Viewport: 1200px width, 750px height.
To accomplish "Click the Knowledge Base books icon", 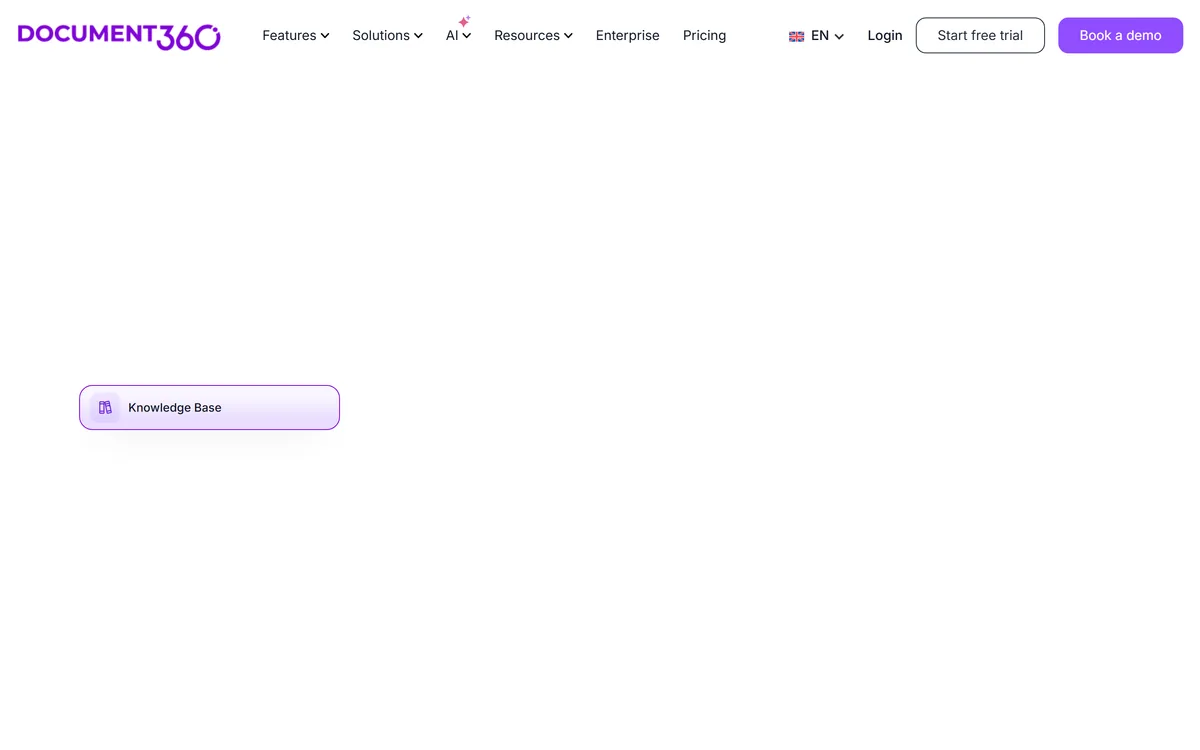I will pyautogui.click(x=105, y=407).
